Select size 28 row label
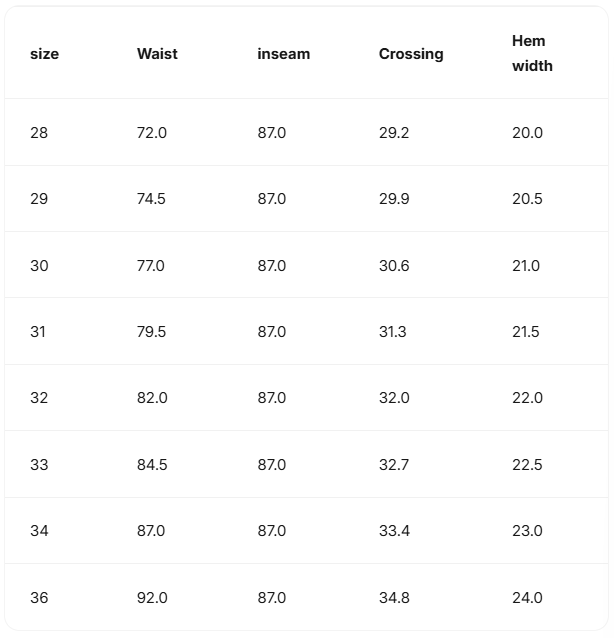The height and width of the screenshot is (638, 614). coord(39,133)
